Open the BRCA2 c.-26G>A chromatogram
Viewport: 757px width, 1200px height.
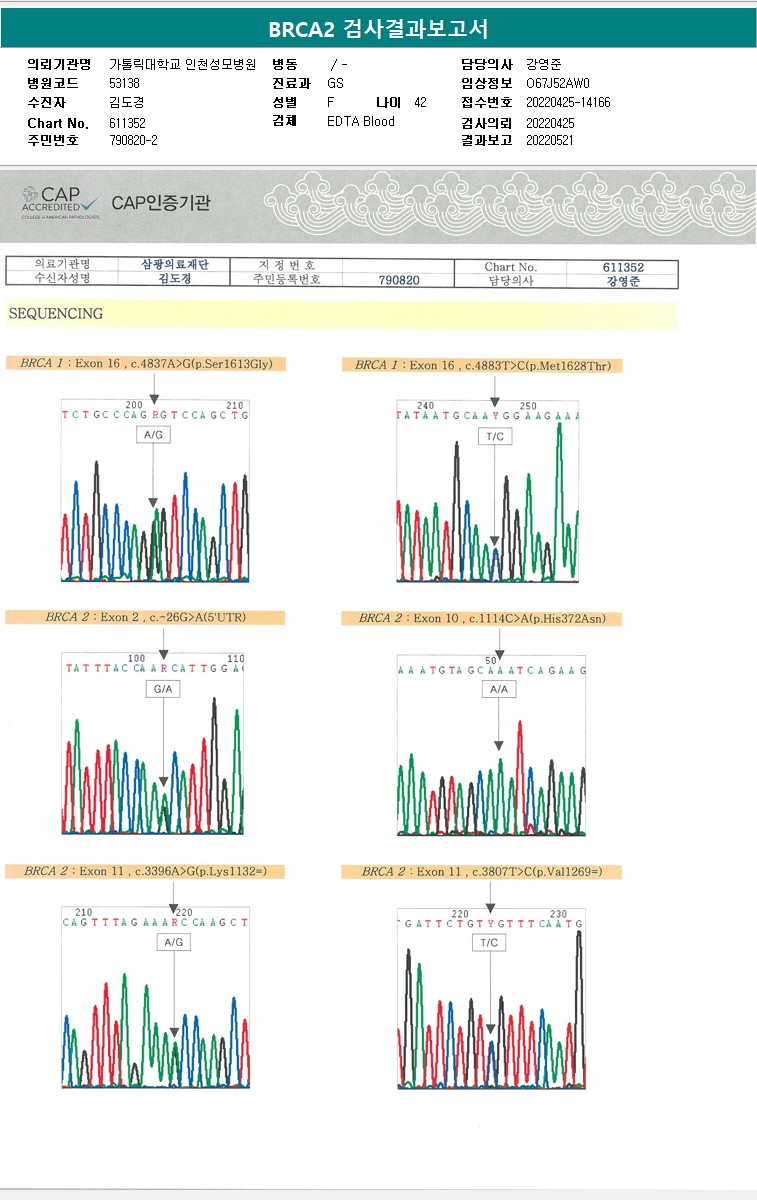[153, 744]
